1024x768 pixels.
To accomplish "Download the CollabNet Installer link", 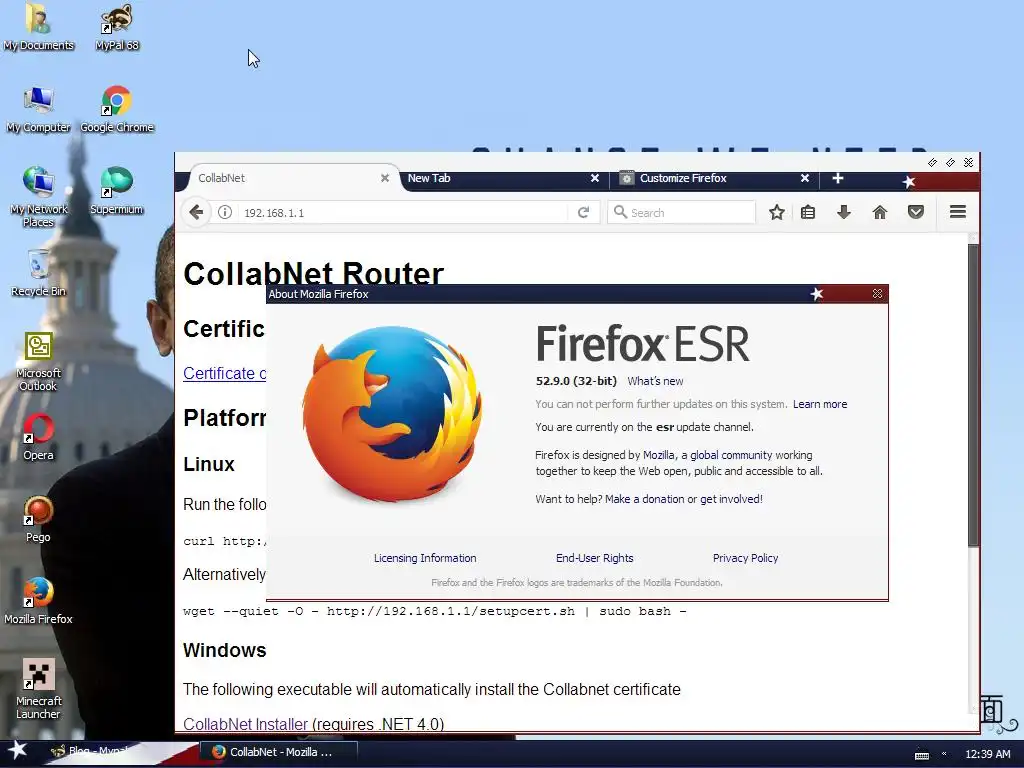I will [246, 724].
